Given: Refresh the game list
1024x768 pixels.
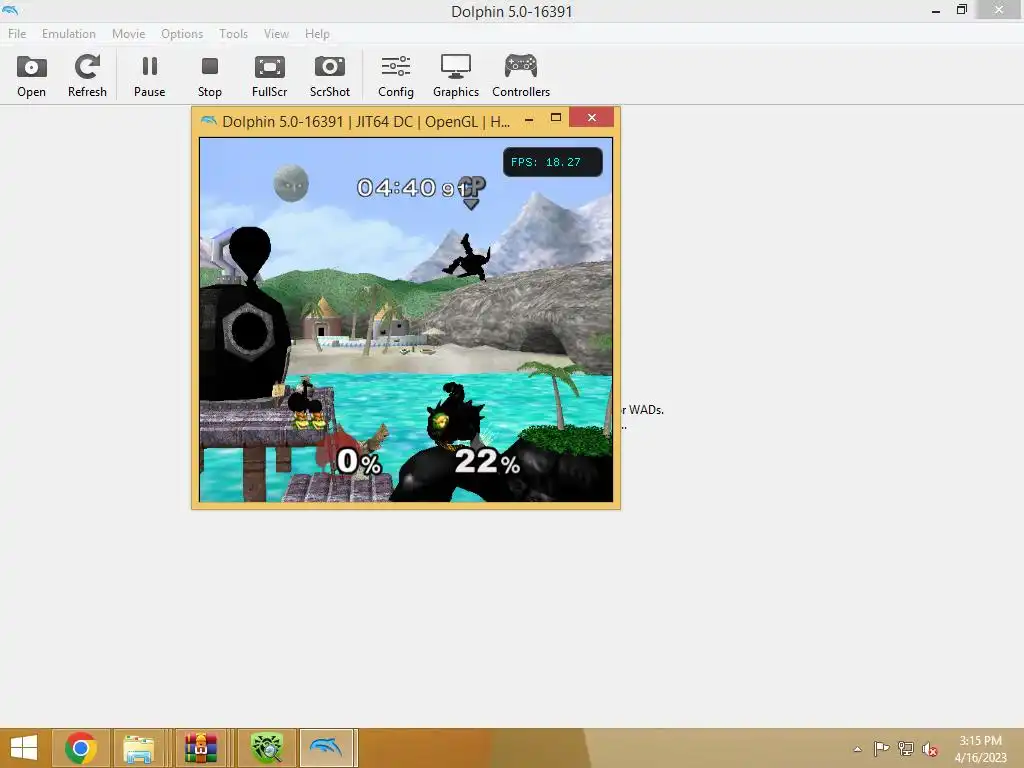Looking at the screenshot, I should click(87, 76).
